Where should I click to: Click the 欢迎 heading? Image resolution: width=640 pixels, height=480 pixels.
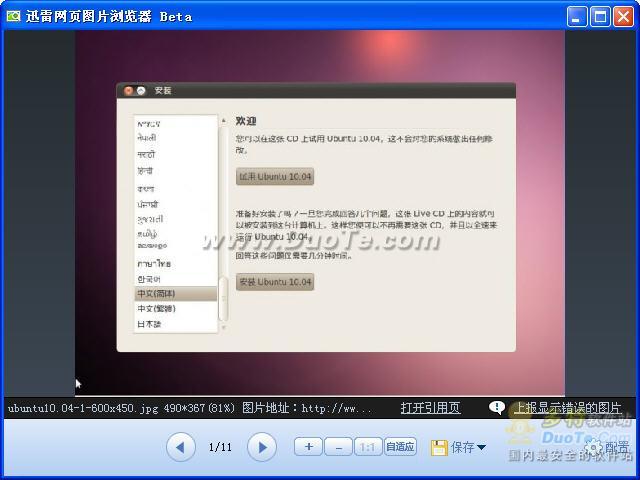point(246,121)
